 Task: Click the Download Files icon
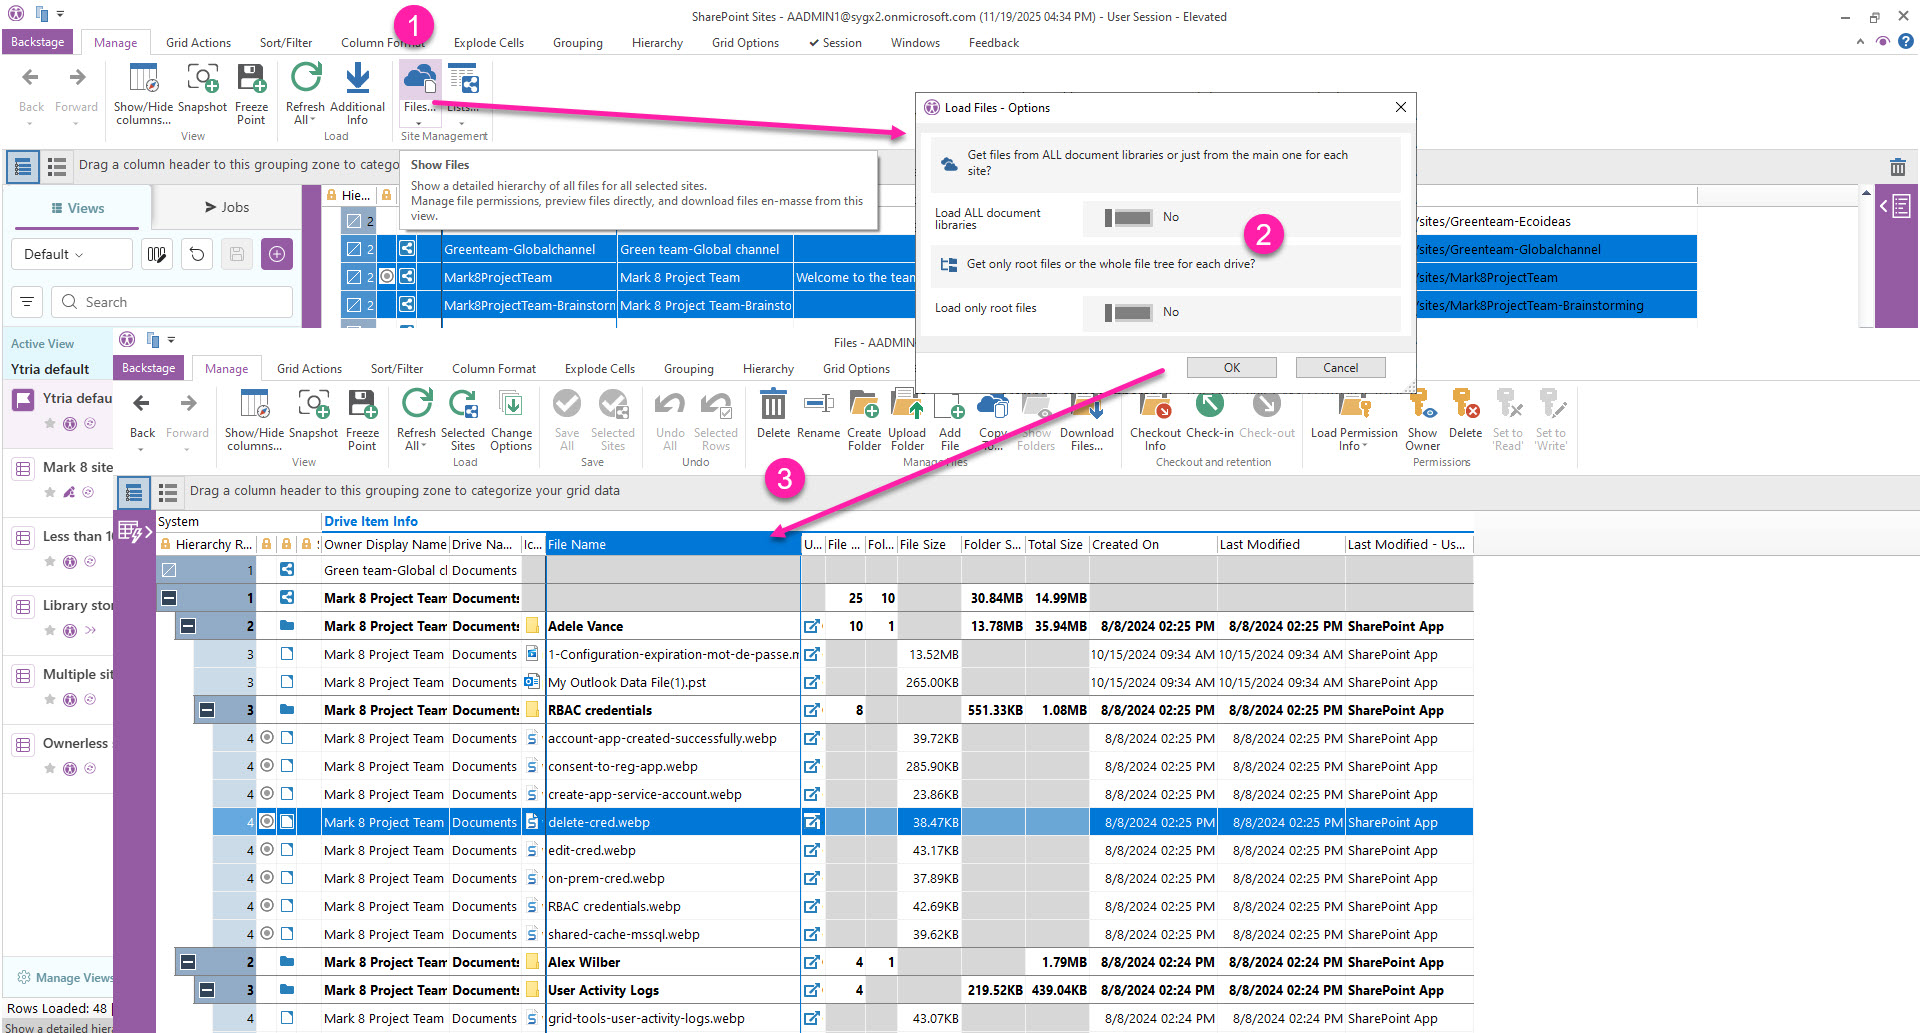[x=1087, y=406]
